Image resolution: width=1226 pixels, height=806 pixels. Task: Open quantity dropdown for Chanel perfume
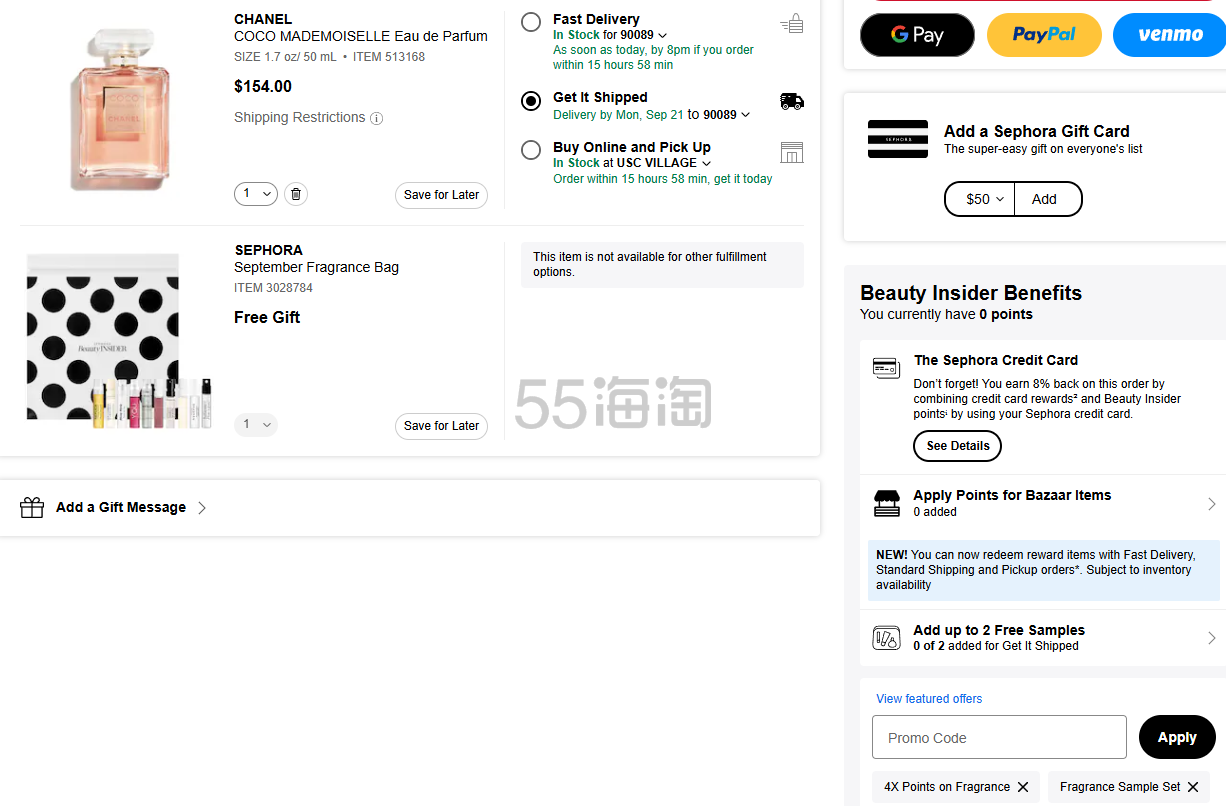point(256,194)
